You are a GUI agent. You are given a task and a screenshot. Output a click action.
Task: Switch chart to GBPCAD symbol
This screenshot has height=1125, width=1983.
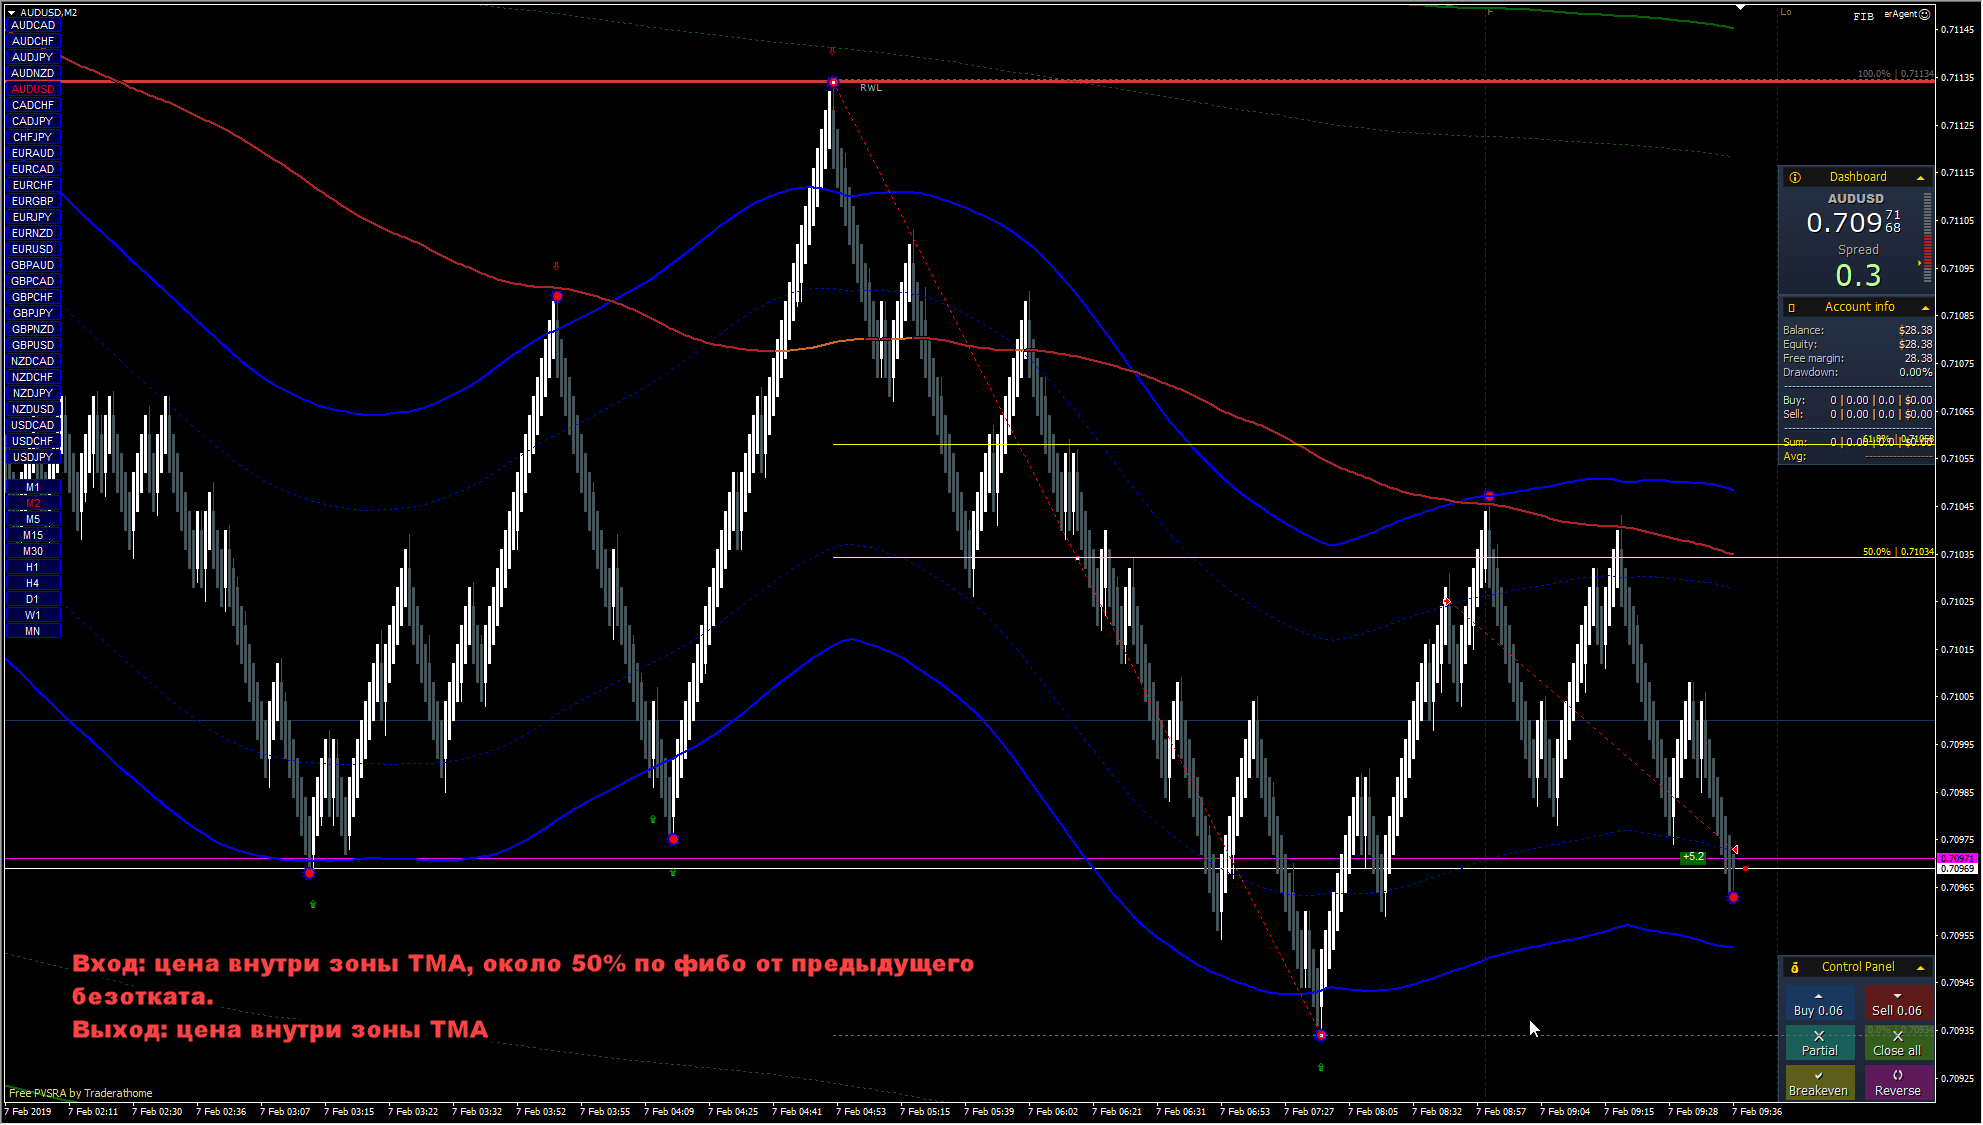[x=33, y=282]
